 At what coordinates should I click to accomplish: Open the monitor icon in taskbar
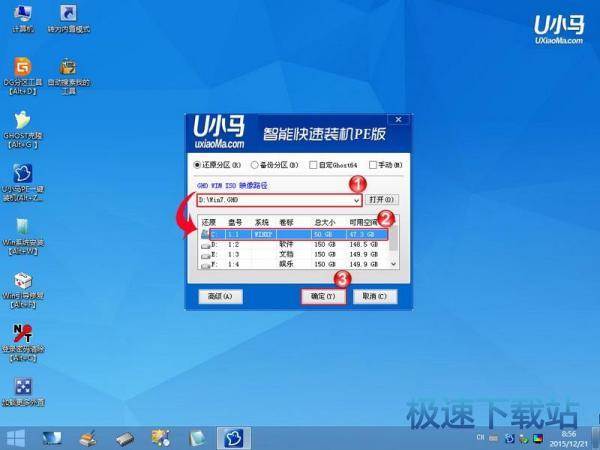click(x=52, y=439)
